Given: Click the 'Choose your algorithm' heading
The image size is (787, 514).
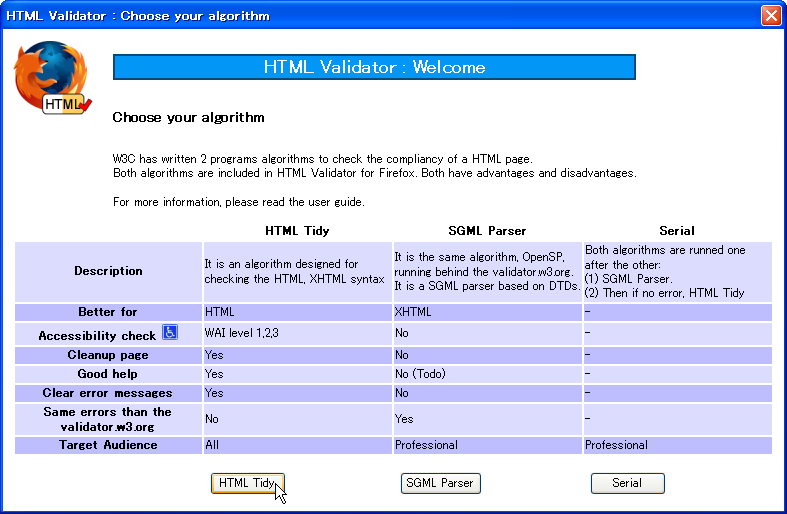Looking at the screenshot, I should [188, 117].
